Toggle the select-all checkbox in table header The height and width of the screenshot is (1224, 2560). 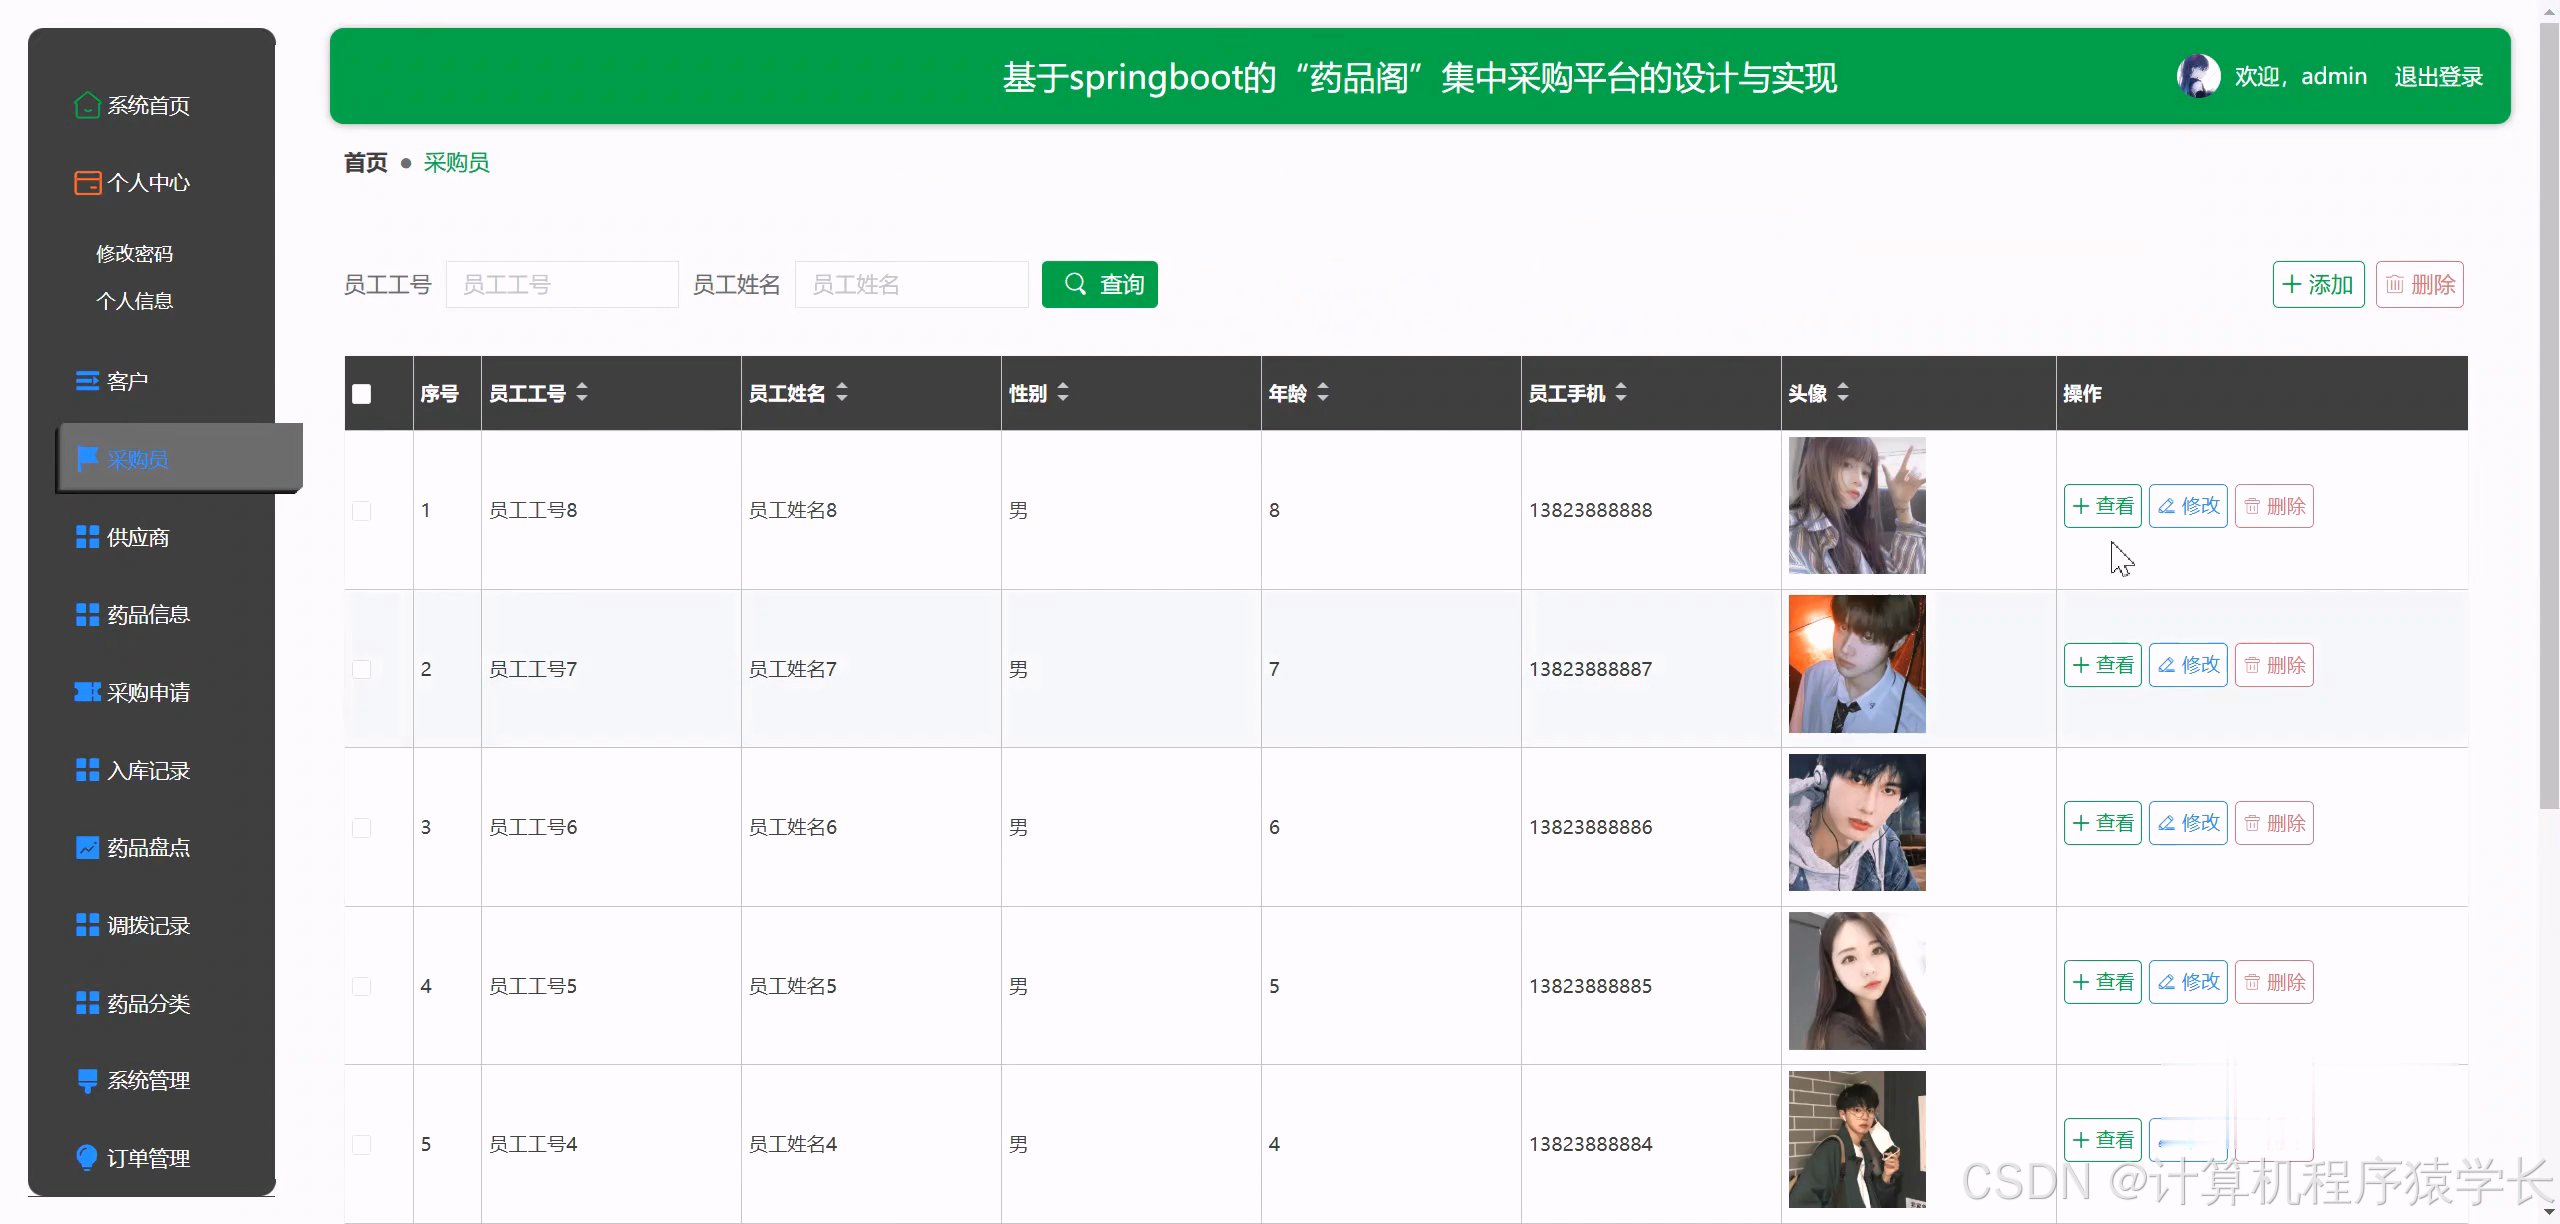[x=362, y=394]
